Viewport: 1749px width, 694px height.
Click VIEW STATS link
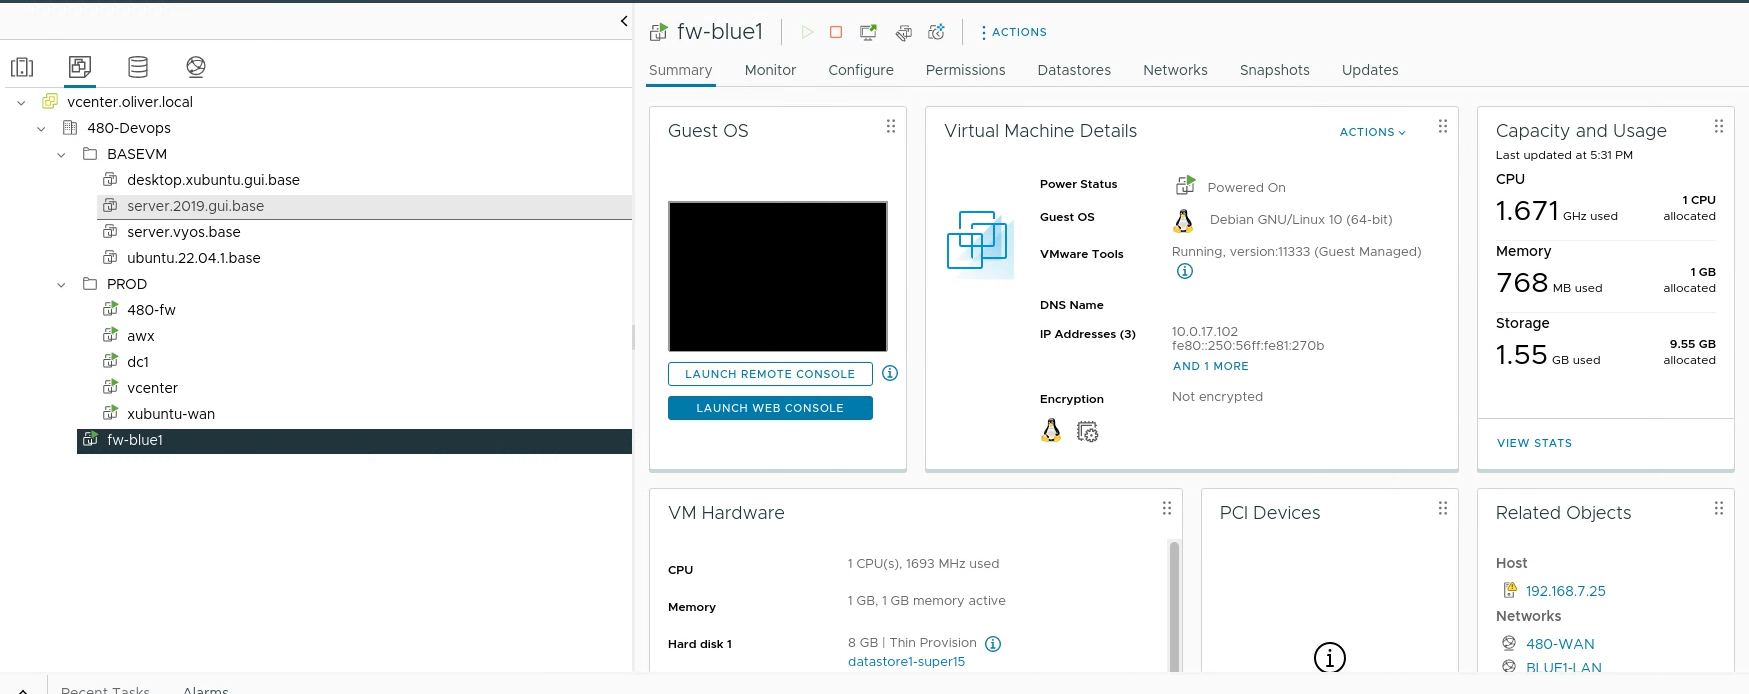(x=1534, y=443)
